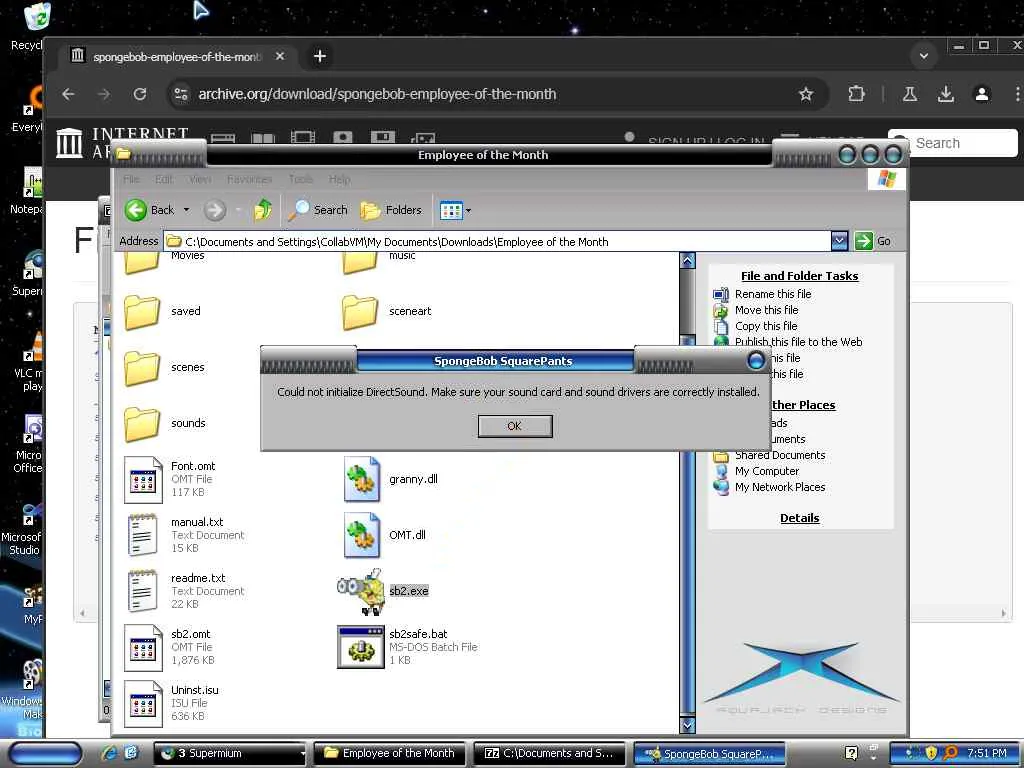Click the file list scrollbar down arrow
The width and height of the screenshot is (1024, 768).
[687, 724]
